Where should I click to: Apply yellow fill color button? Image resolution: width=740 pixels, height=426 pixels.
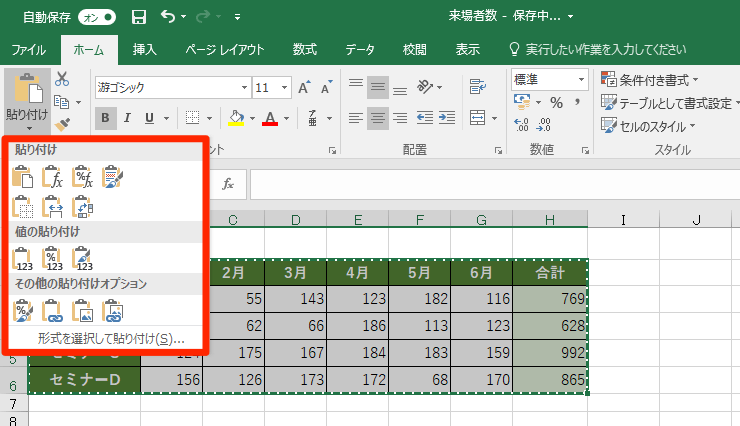[x=236, y=118]
